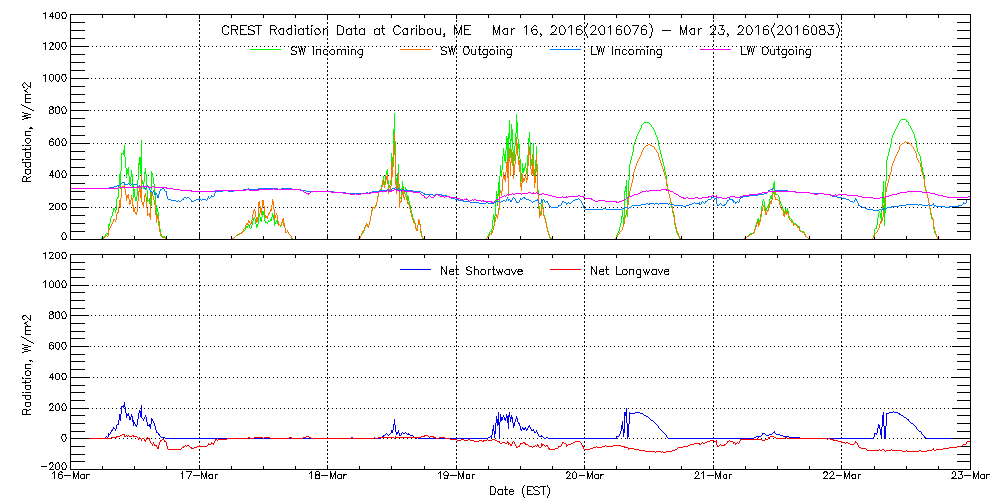This screenshot has height=500, width=1000.
Task: Click the blue Net Shortwave legend line
Action: [415, 270]
